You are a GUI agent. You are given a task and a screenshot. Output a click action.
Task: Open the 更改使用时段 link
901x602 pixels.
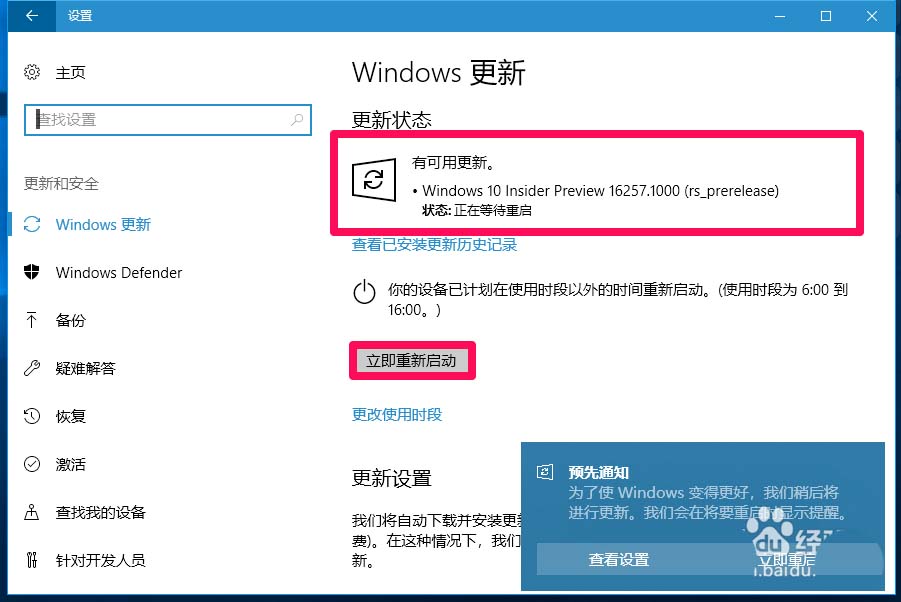(397, 415)
